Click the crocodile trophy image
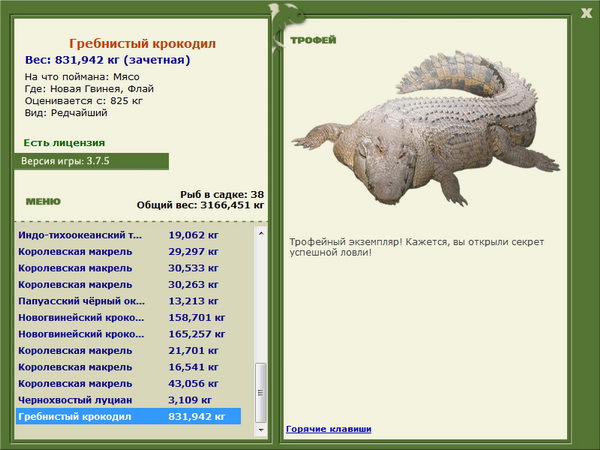This screenshot has width=600, height=450. pos(426,129)
